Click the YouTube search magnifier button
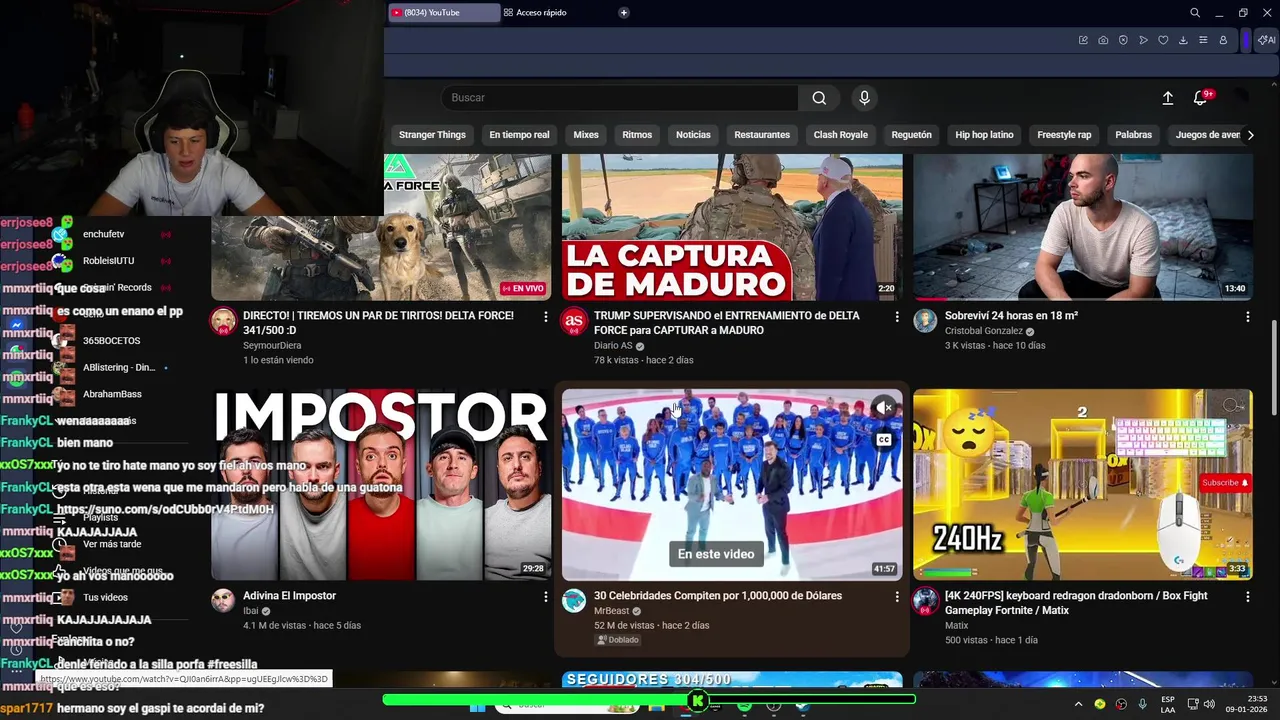The width and height of the screenshot is (1280, 720). coord(819,98)
